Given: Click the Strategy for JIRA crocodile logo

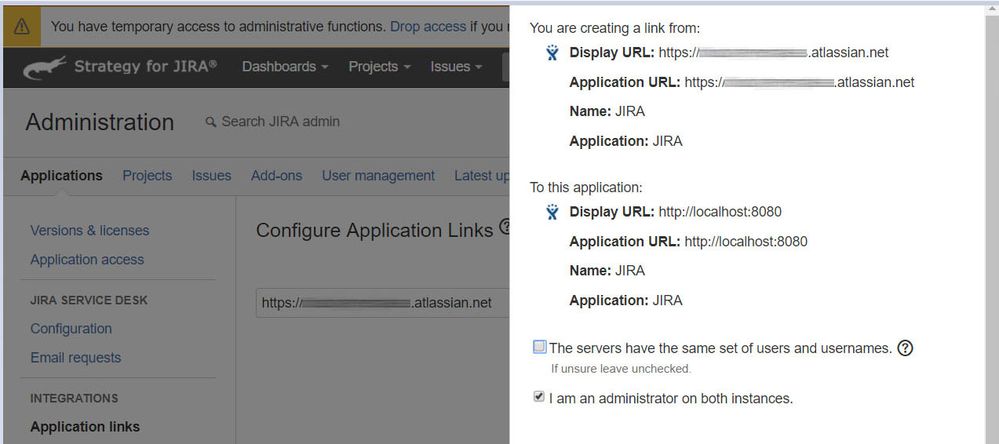Looking at the screenshot, I should tap(45, 67).
